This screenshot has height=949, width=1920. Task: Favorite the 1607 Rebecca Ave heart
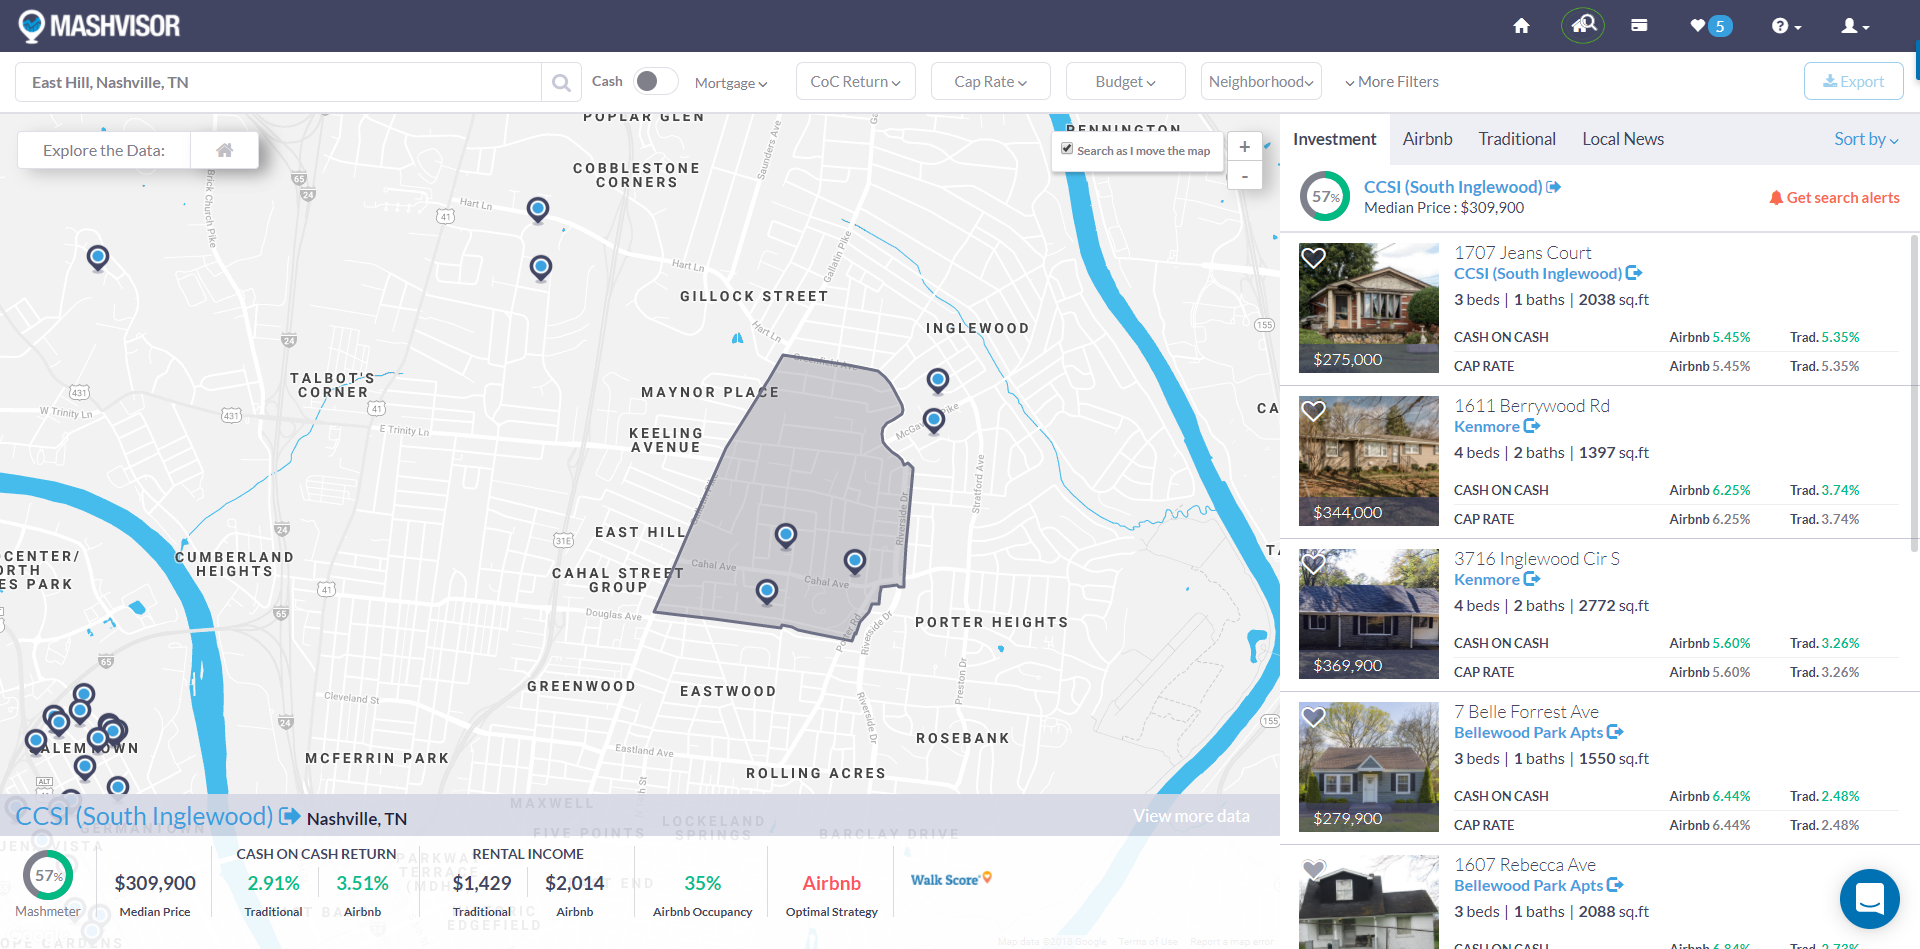click(1313, 870)
